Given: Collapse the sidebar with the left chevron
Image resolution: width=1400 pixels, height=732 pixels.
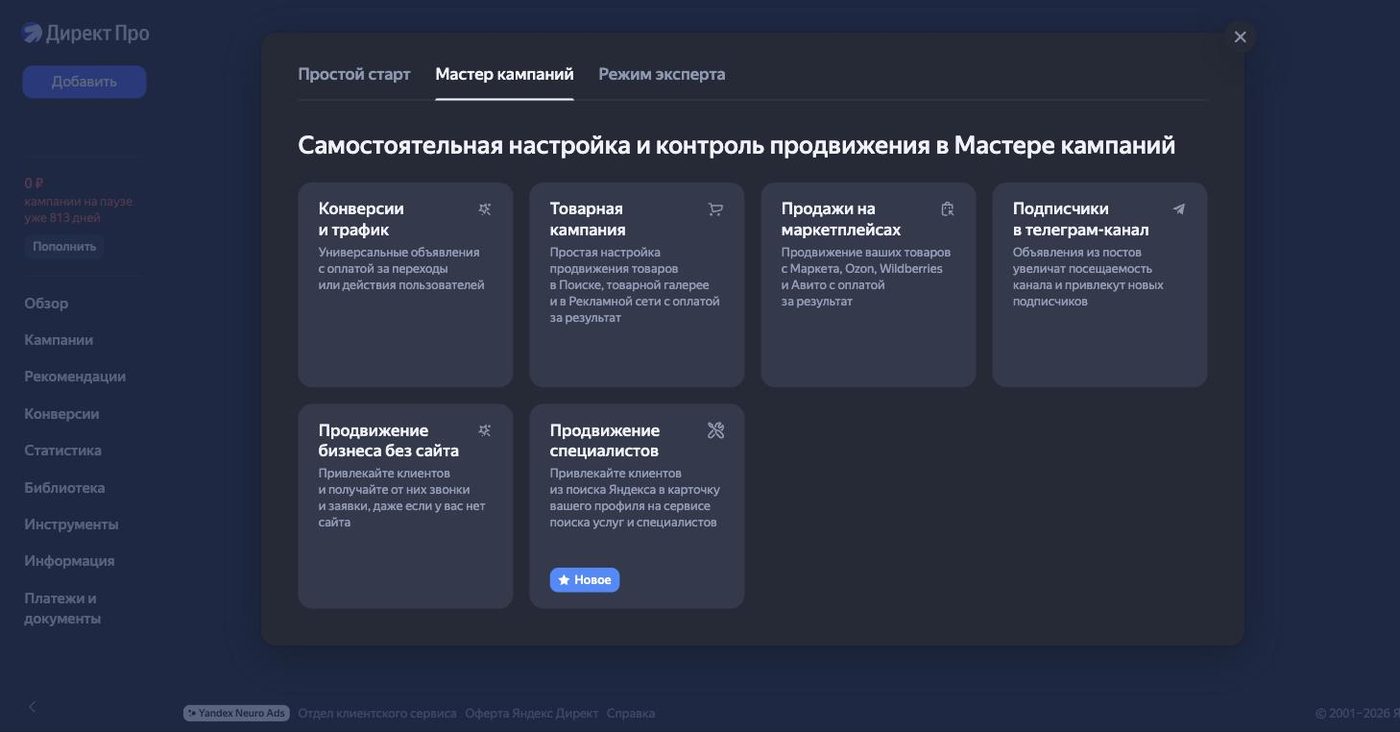Looking at the screenshot, I should click(32, 707).
